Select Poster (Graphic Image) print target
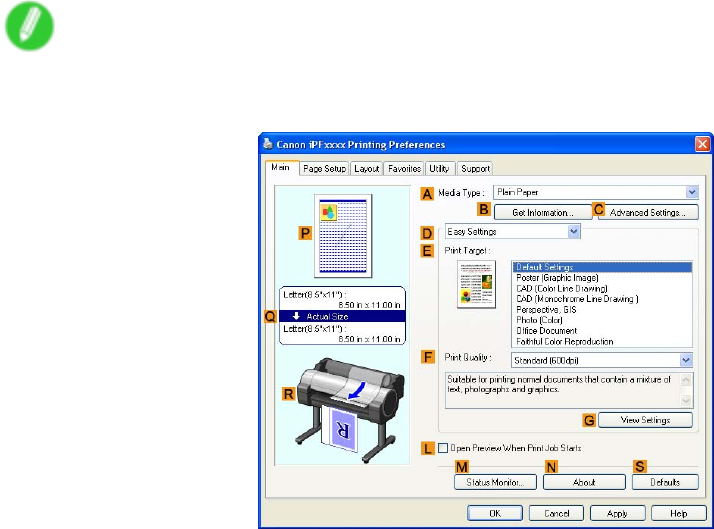The height and width of the screenshot is (529, 714). 602,278
